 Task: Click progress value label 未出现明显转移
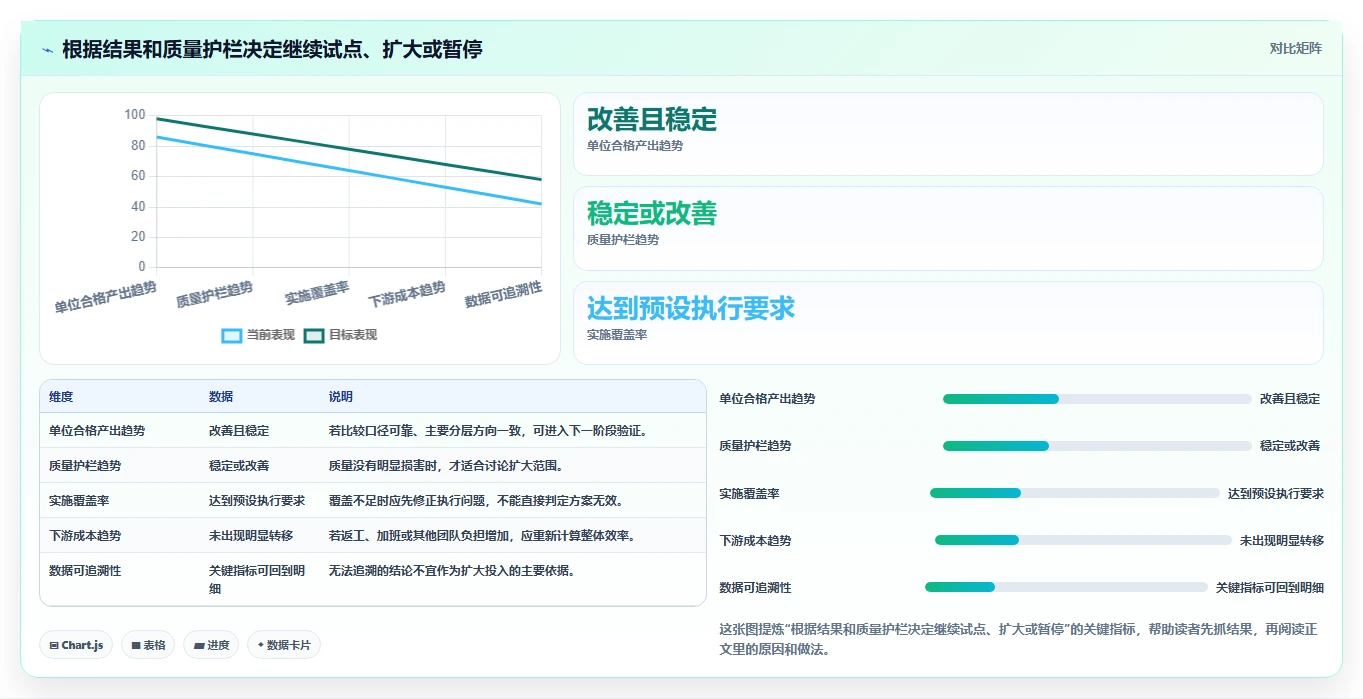[x=1282, y=540]
